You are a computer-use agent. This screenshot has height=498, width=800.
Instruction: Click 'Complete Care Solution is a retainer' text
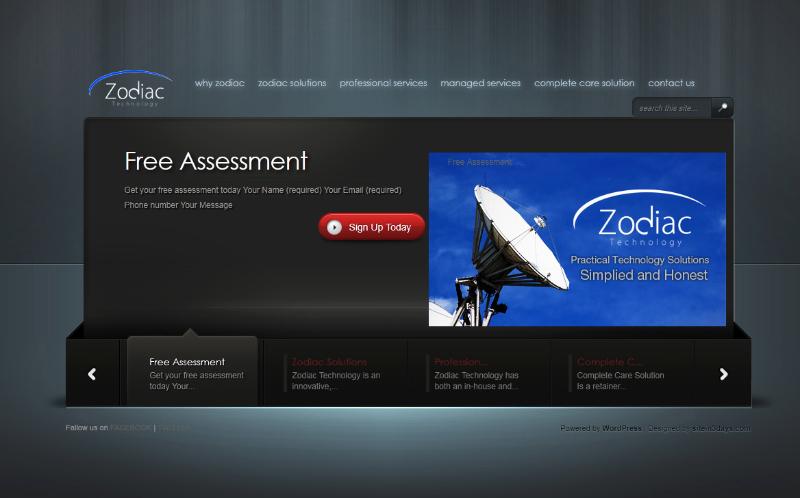point(620,381)
